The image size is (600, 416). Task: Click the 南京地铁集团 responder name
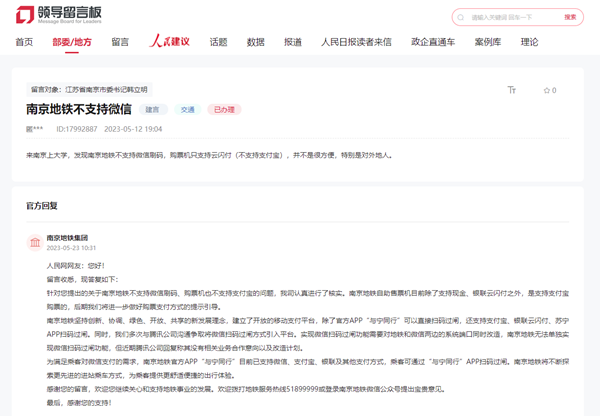pos(67,238)
